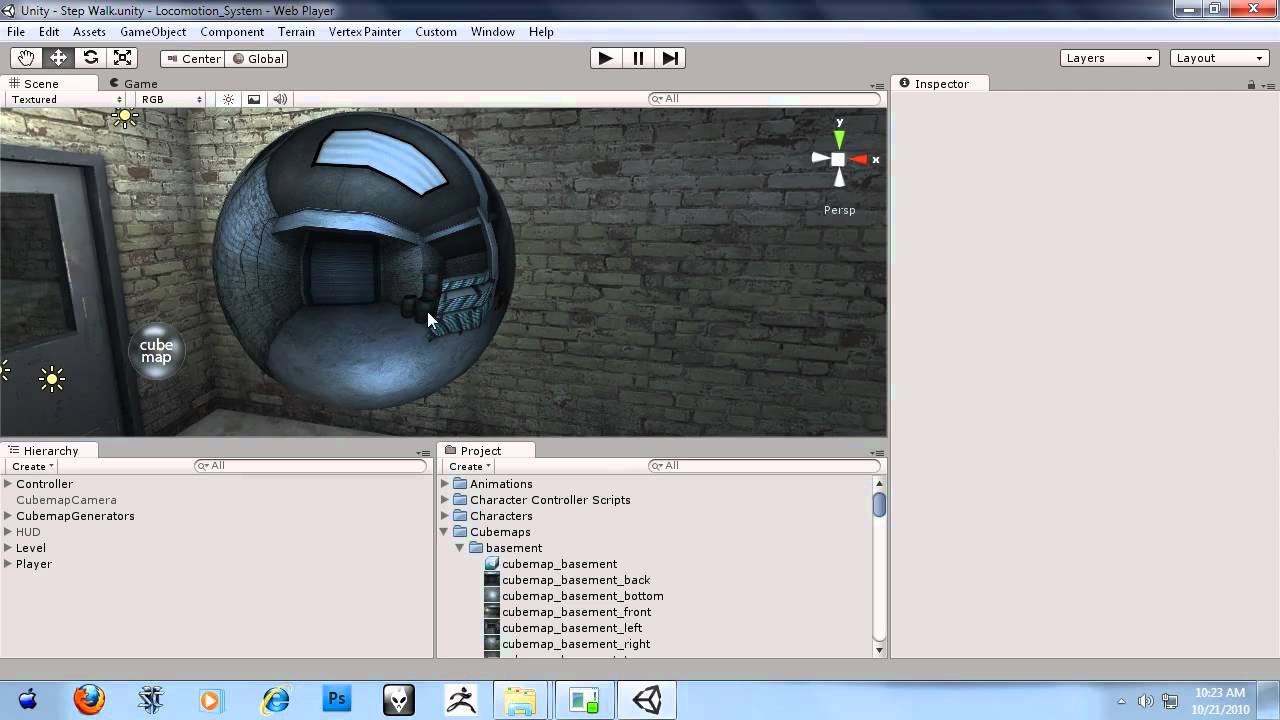Image resolution: width=1280 pixels, height=720 pixels.
Task: Collapse the Cubemaps folder
Action: pyautogui.click(x=445, y=532)
